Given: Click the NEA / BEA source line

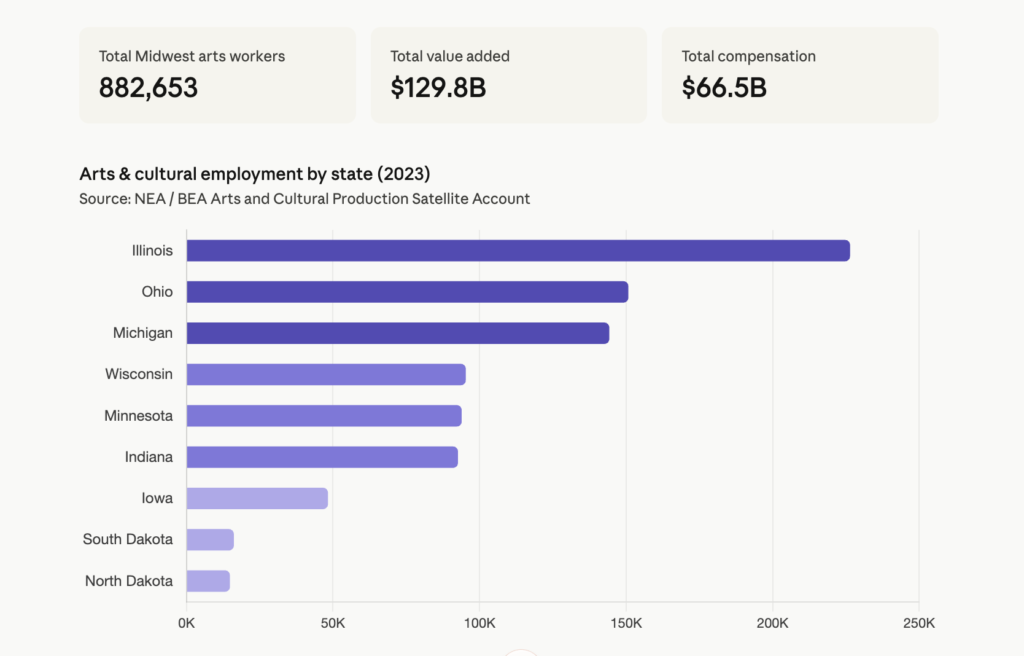Looking at the screenshot, I should tap(304, 198).
